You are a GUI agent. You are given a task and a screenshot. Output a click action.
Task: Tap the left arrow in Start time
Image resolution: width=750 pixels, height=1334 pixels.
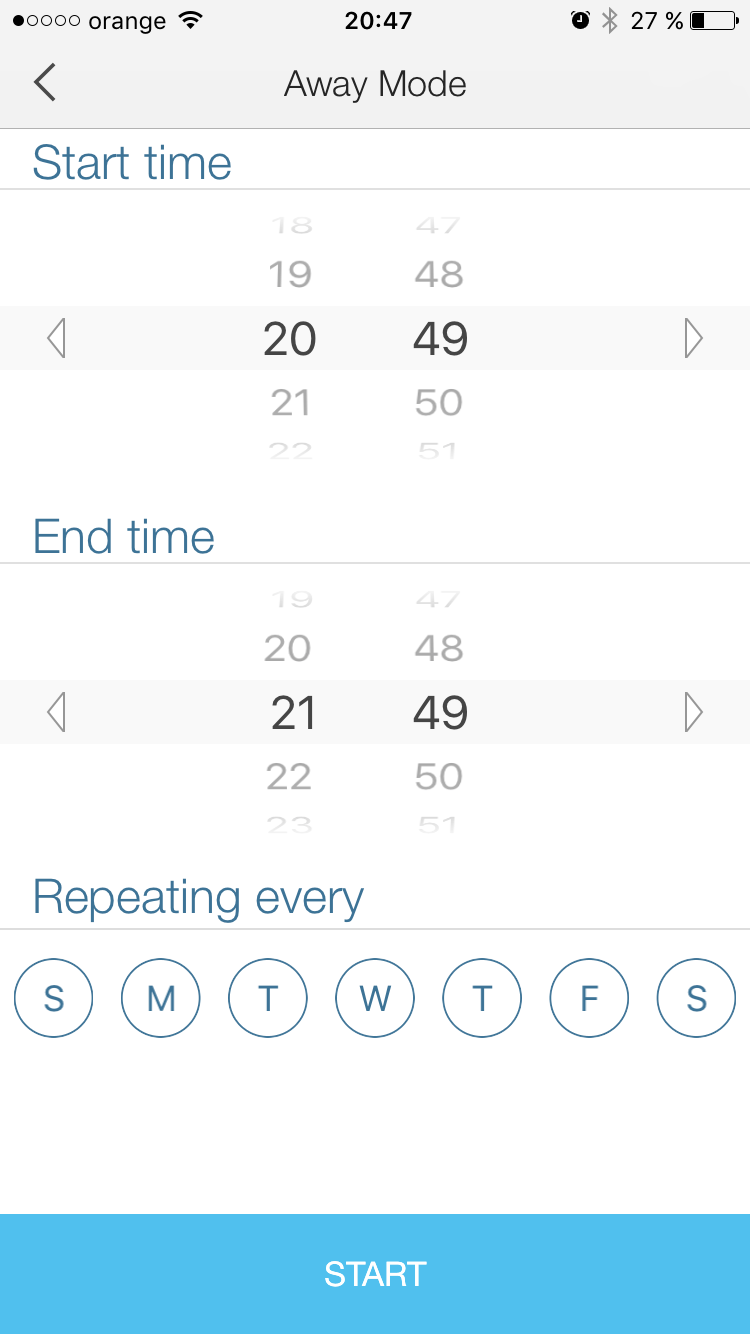click(x=56, y=339)
